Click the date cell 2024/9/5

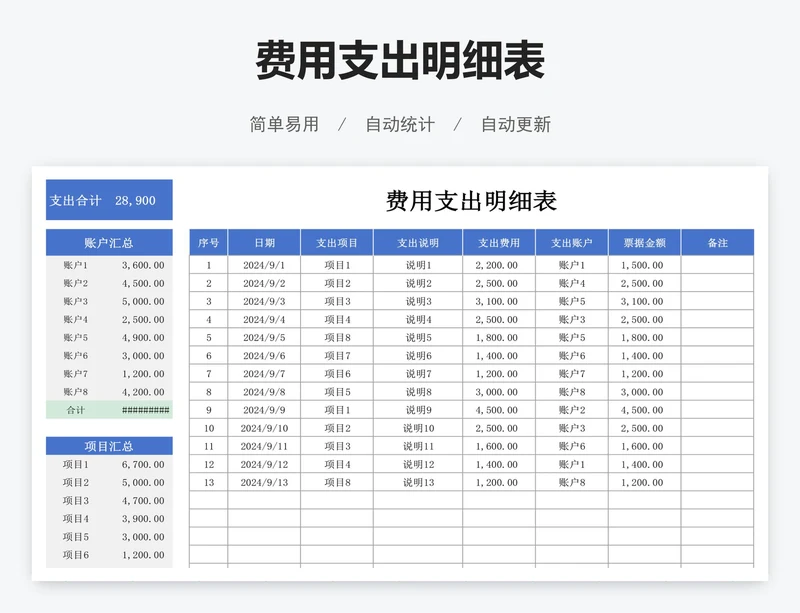[264, 337]
